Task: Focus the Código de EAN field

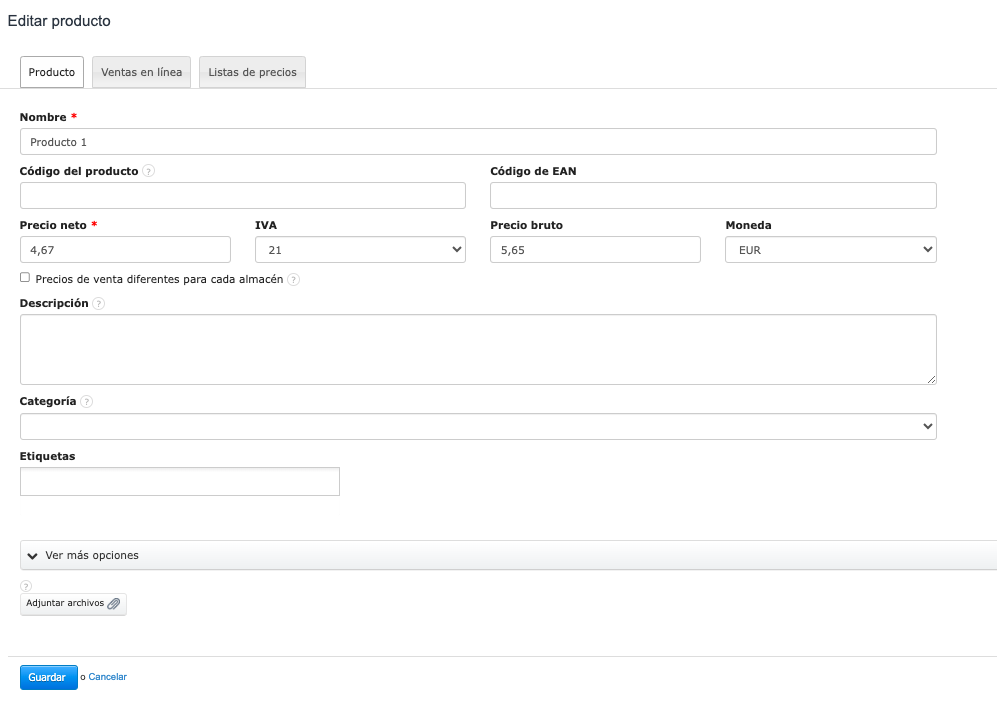Action: (x=713, y=196)
